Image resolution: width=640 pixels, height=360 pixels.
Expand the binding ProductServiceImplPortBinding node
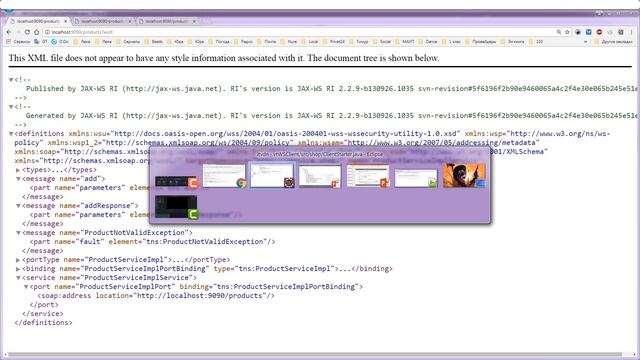click(x=18, y=269)
